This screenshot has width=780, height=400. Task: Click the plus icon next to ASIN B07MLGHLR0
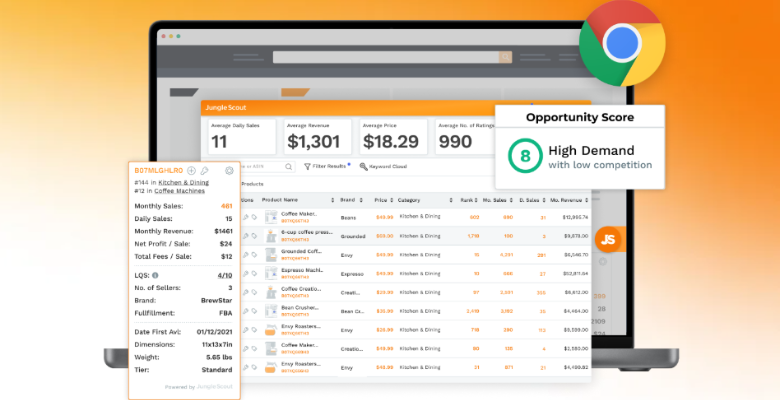192,171
